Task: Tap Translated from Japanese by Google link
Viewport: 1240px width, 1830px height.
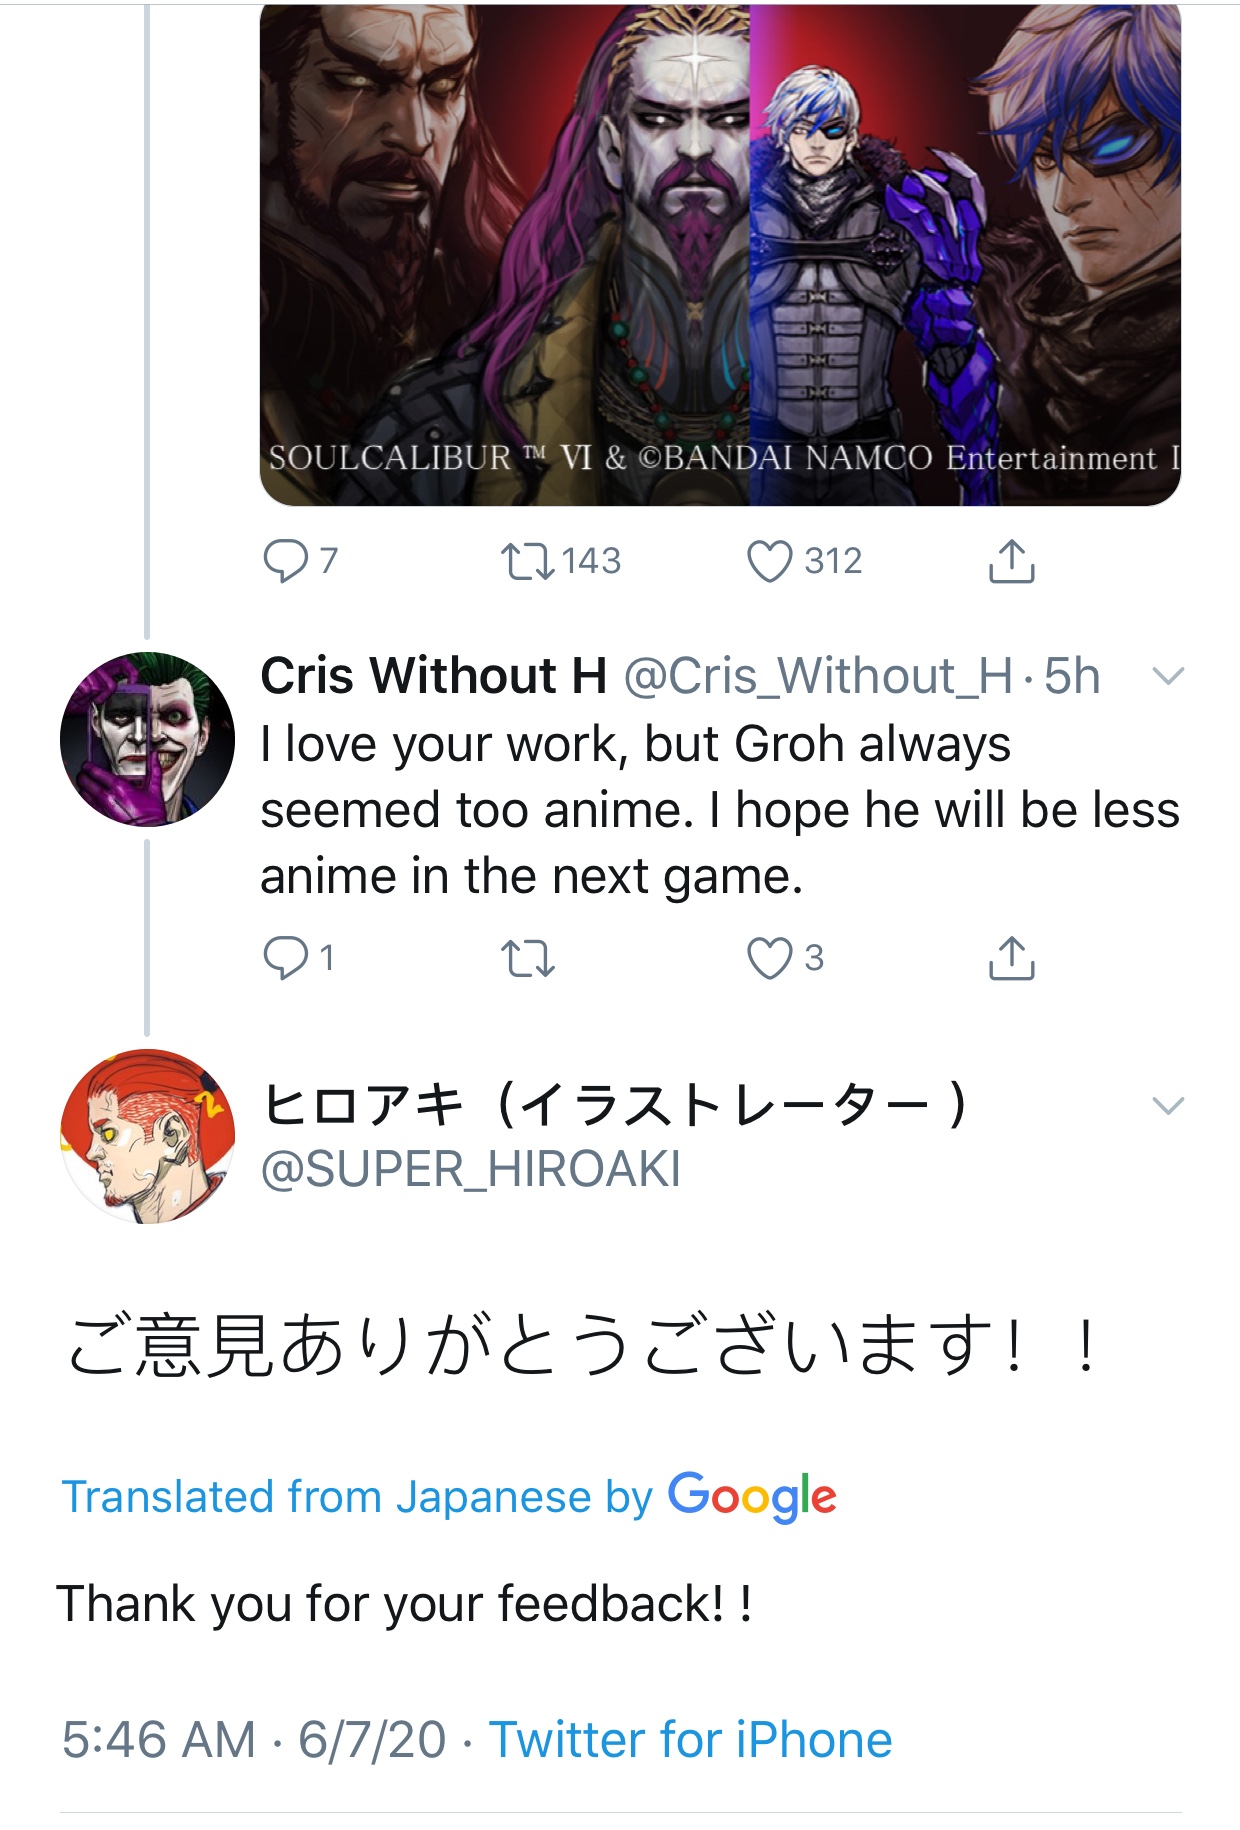Action: 449,1497
